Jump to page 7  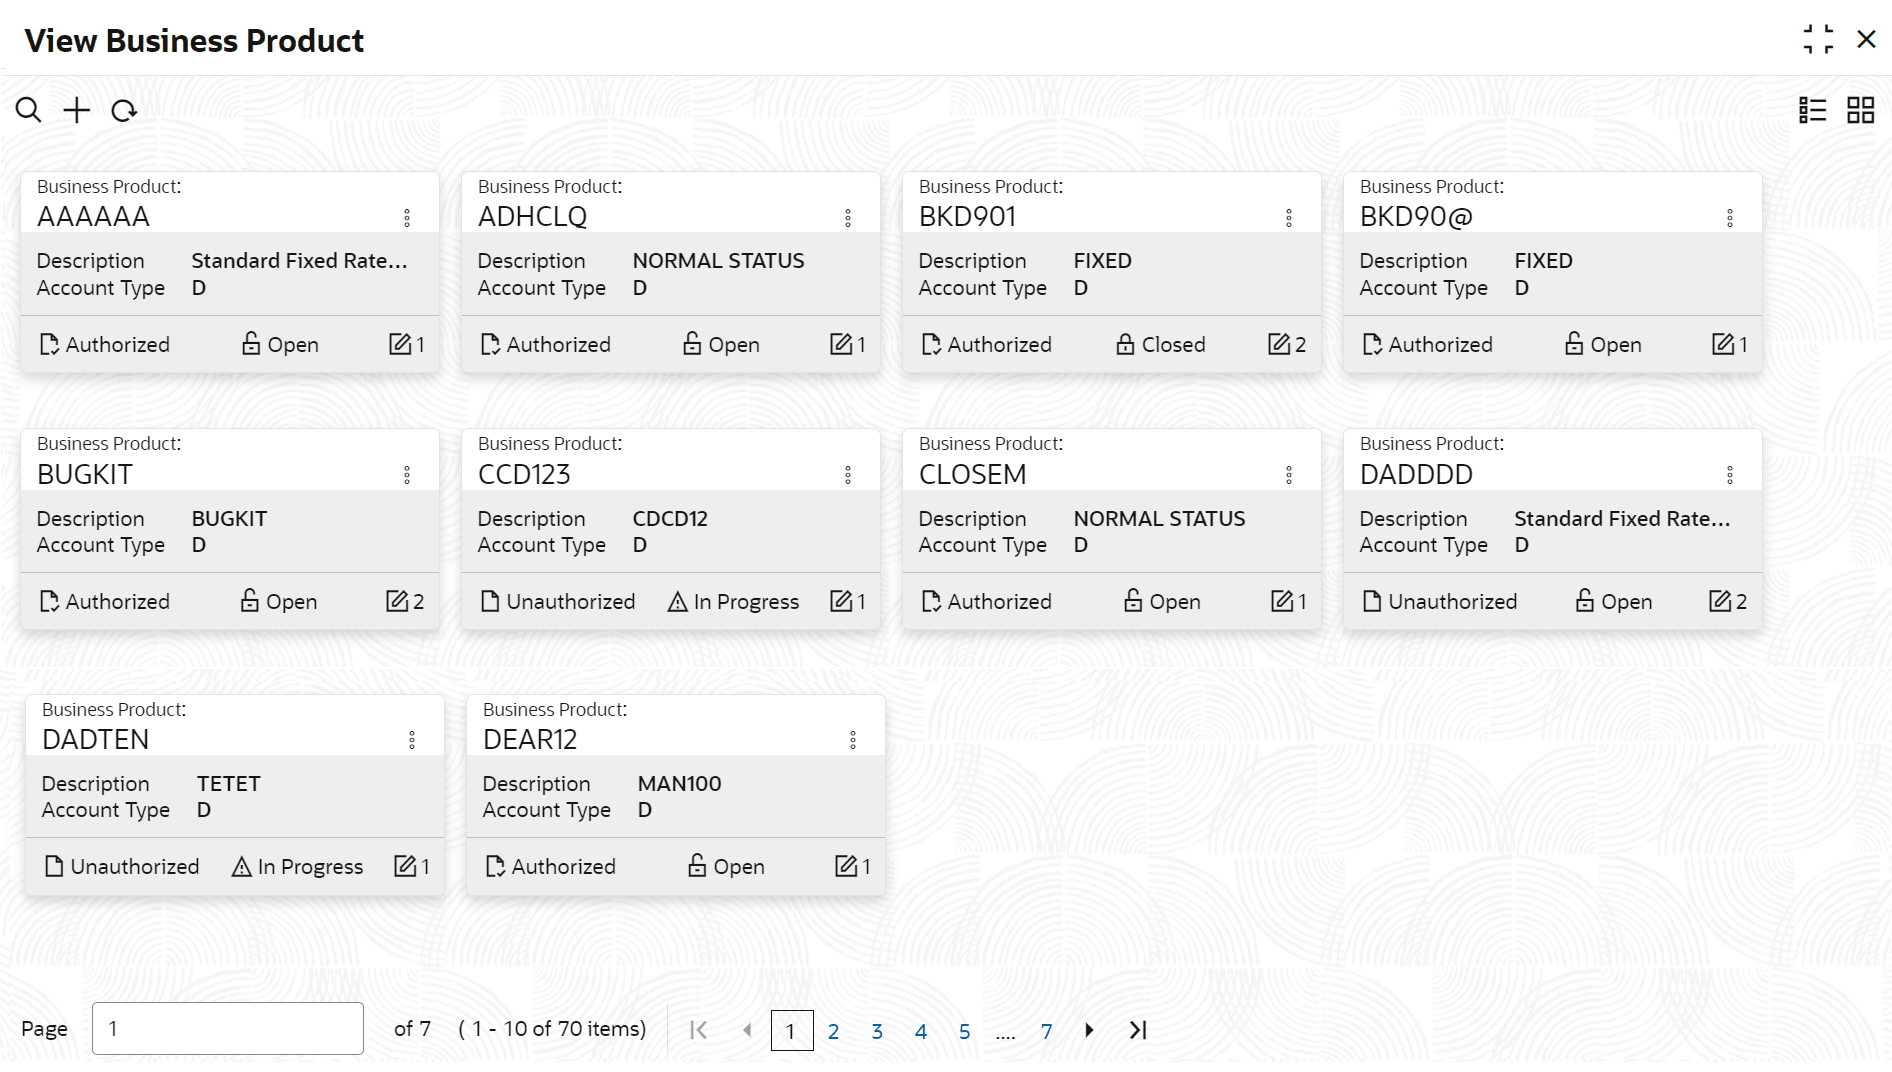click(1046, 1031)
